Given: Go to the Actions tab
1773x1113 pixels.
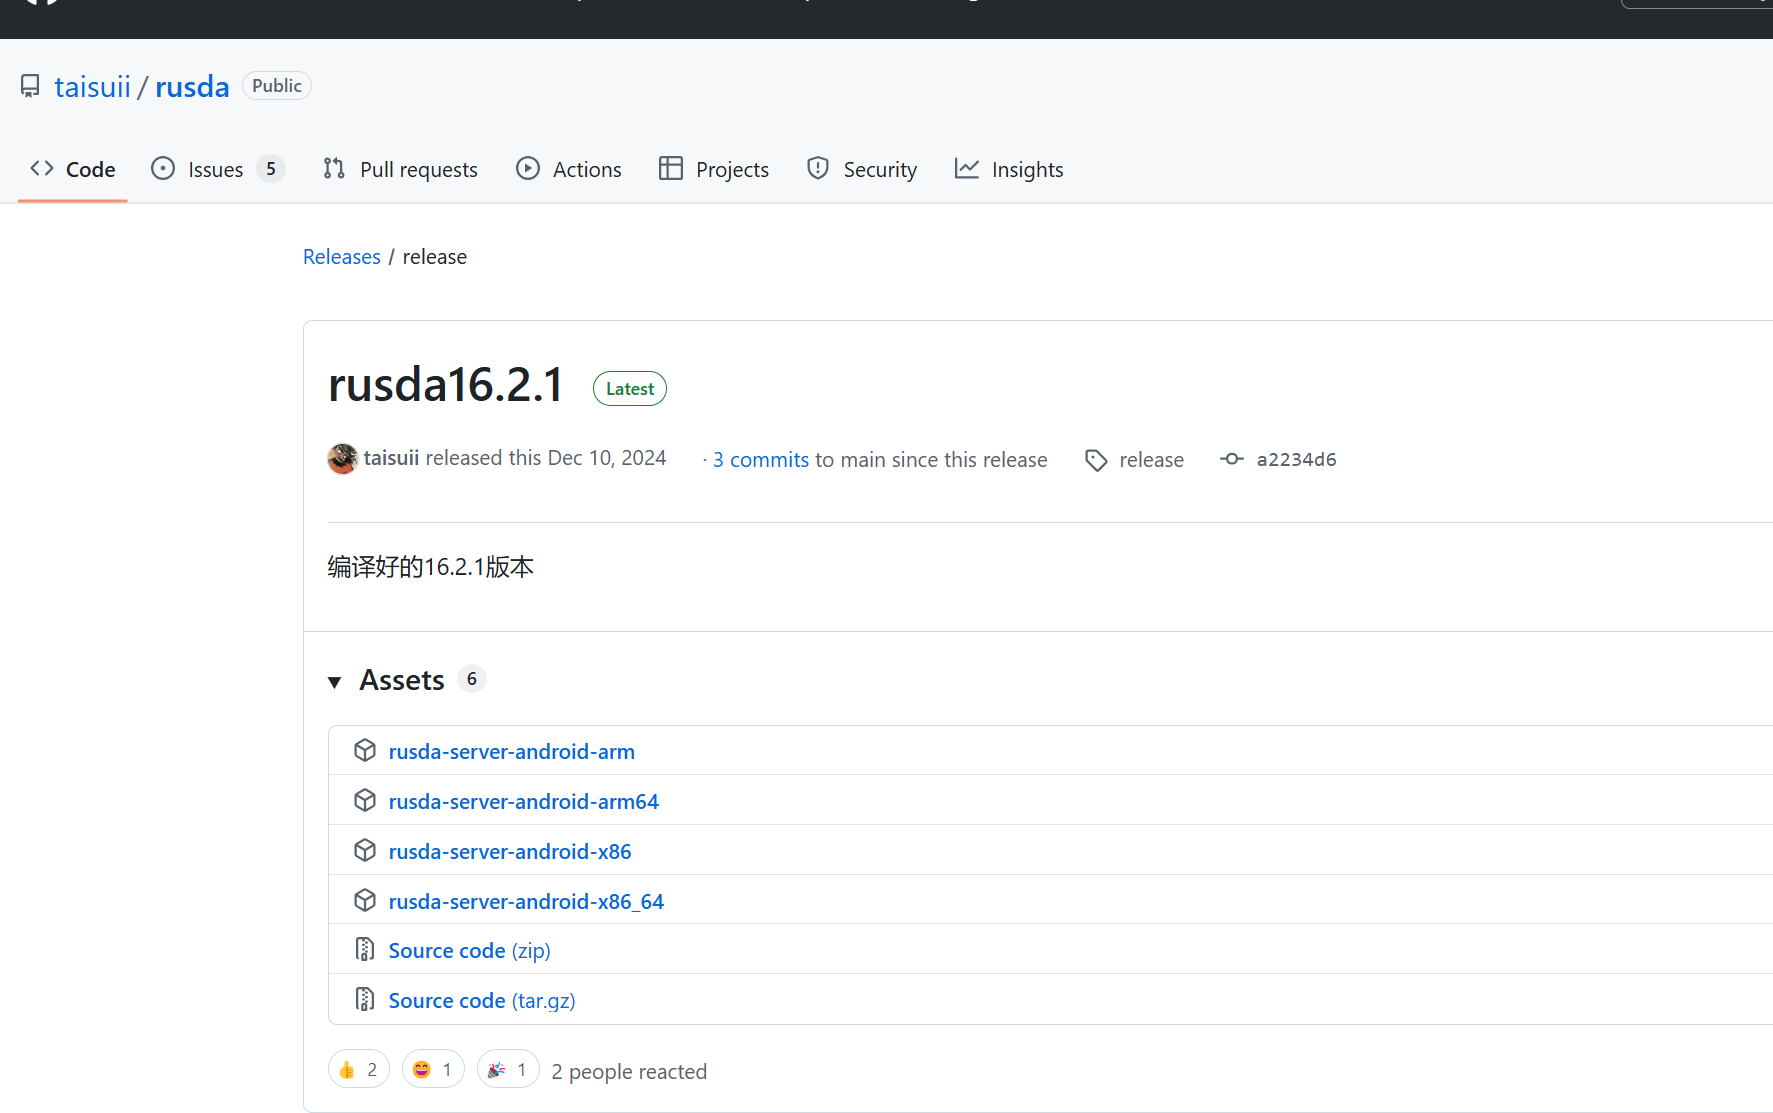Looking at the screenshot, I should 569,169.
